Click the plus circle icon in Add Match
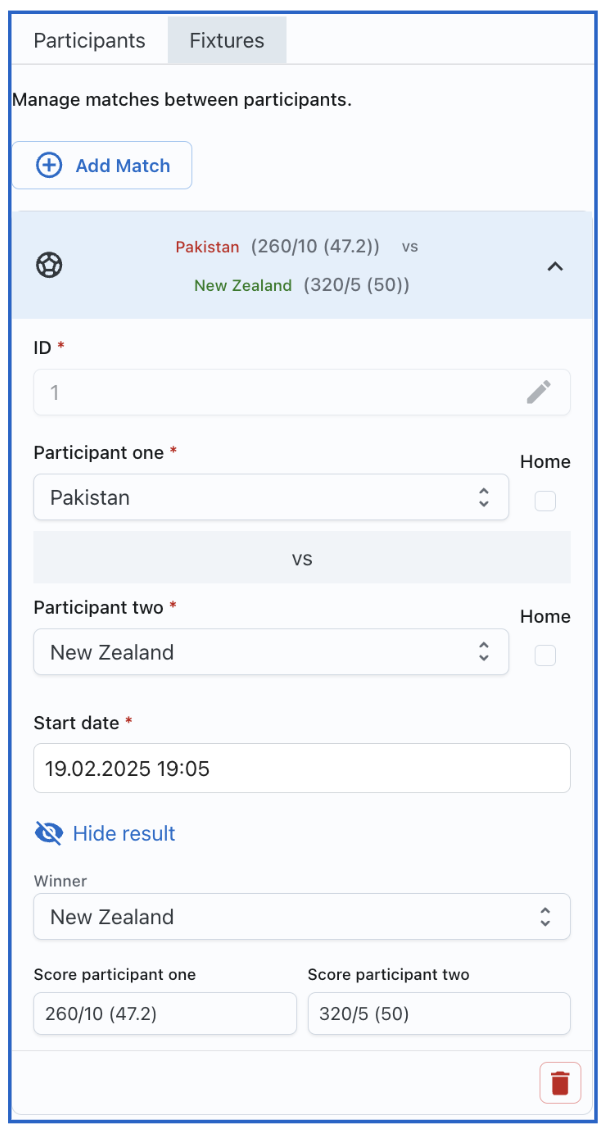 pyautogui.click(x=49, y=166)
